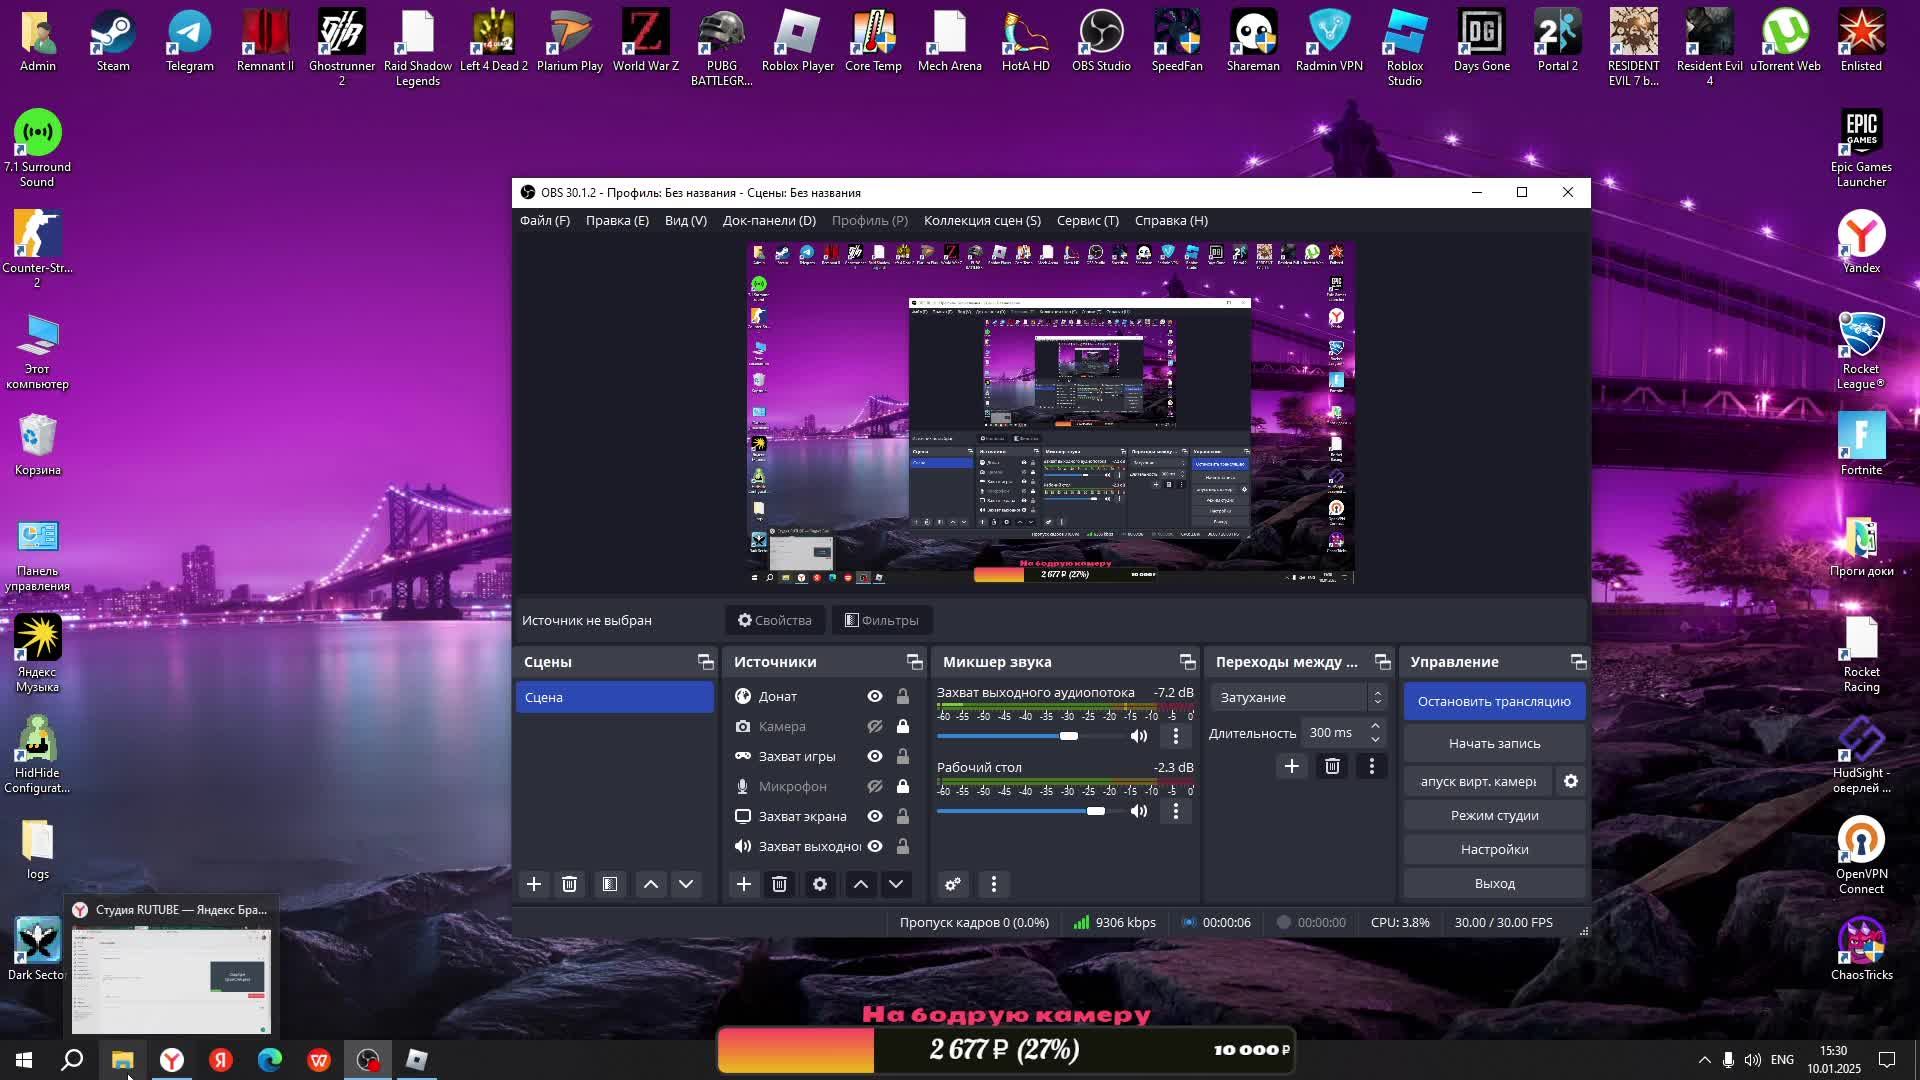The height and width of the screenshot is (1080, 1920).
Task: Click the scene collection menu icon
Action: point(981,219)
